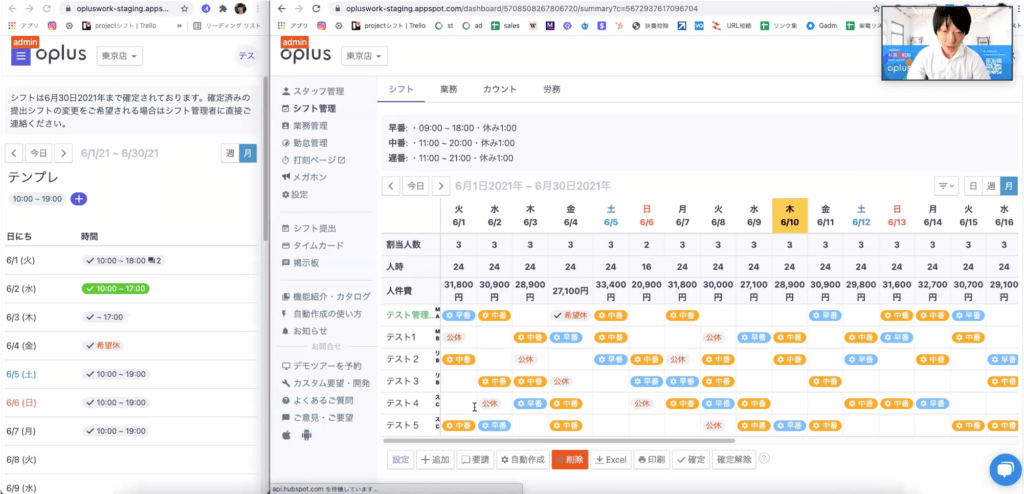The image size is (1024, 494).
Task: Click the green 10:00 ~ 17:00 shift on 6/2
Action: pyautogui.click(x=116, y=289)
